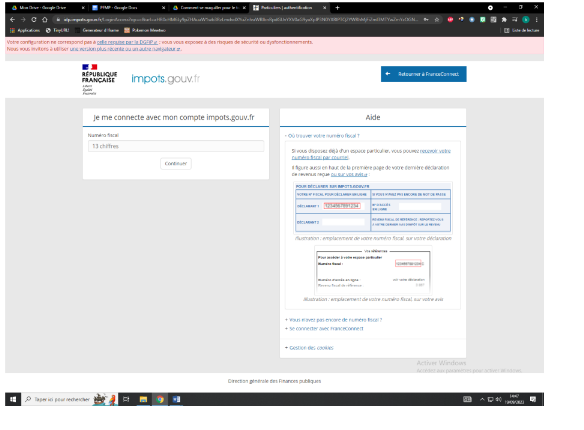The height and width of the screenshot is (430, 584).
Task: Click the touch keyboard icon in system tray
Action: pos(467,399)
